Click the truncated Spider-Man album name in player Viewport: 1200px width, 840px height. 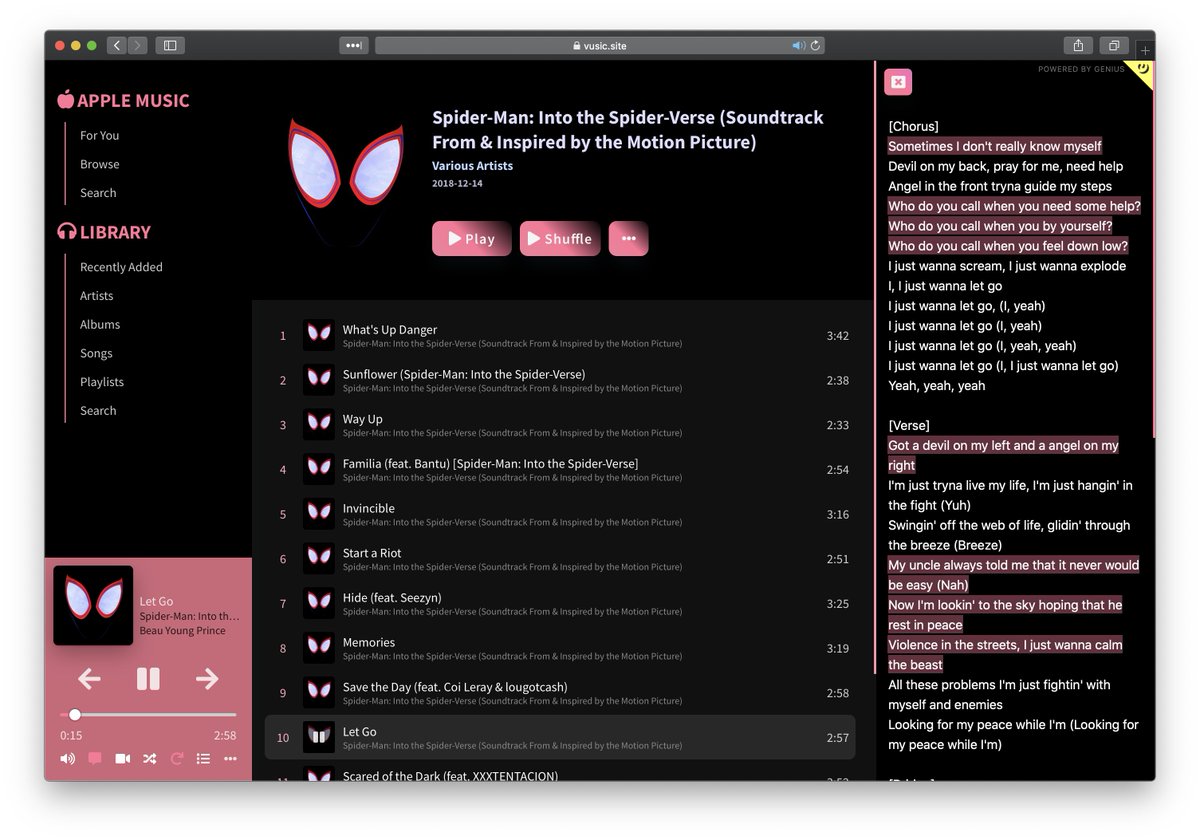[190, 616]
